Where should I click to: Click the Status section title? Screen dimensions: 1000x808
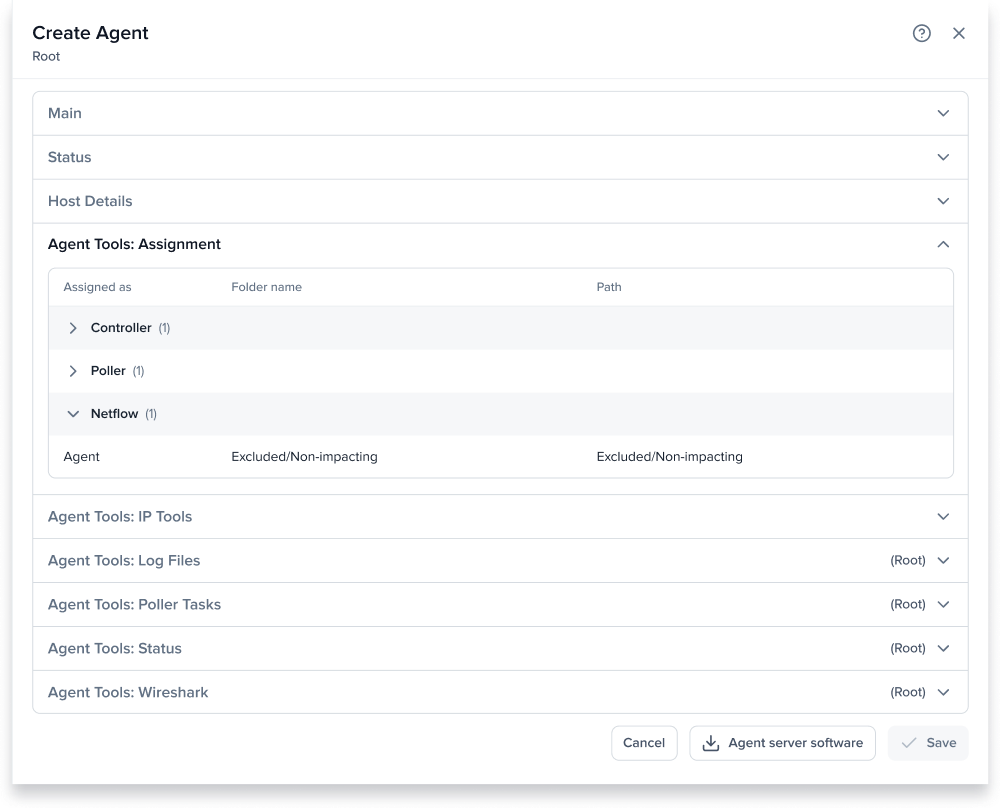(x=70, y=158)
